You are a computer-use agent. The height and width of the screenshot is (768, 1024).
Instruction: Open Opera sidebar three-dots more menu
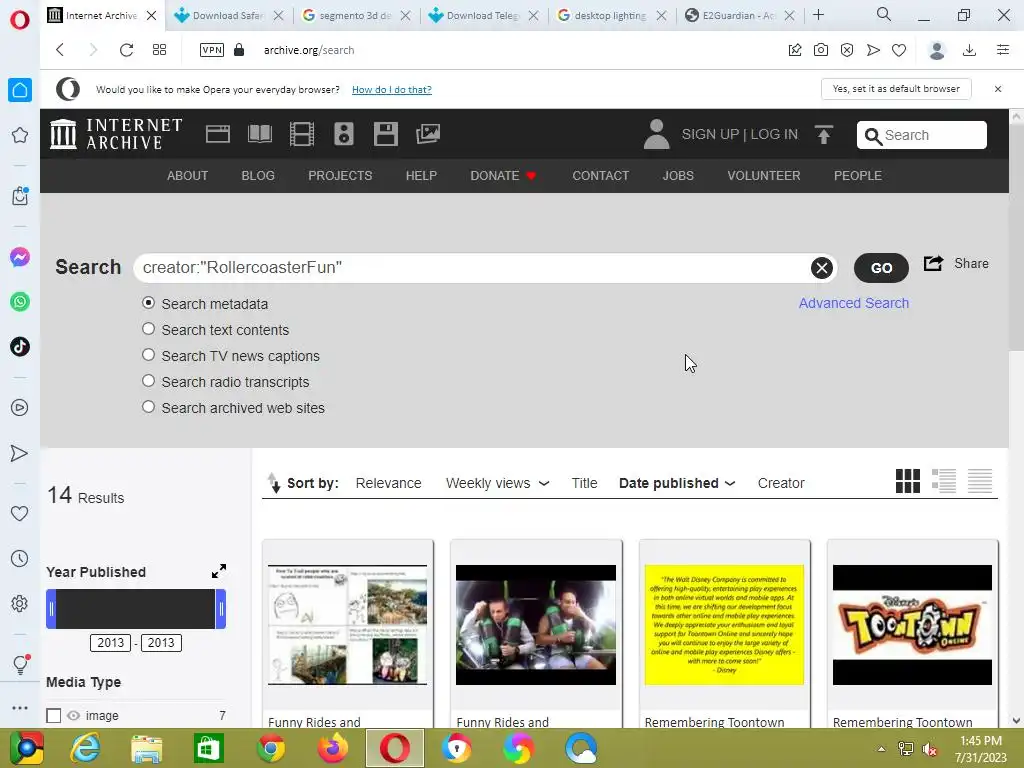[20, 708]
